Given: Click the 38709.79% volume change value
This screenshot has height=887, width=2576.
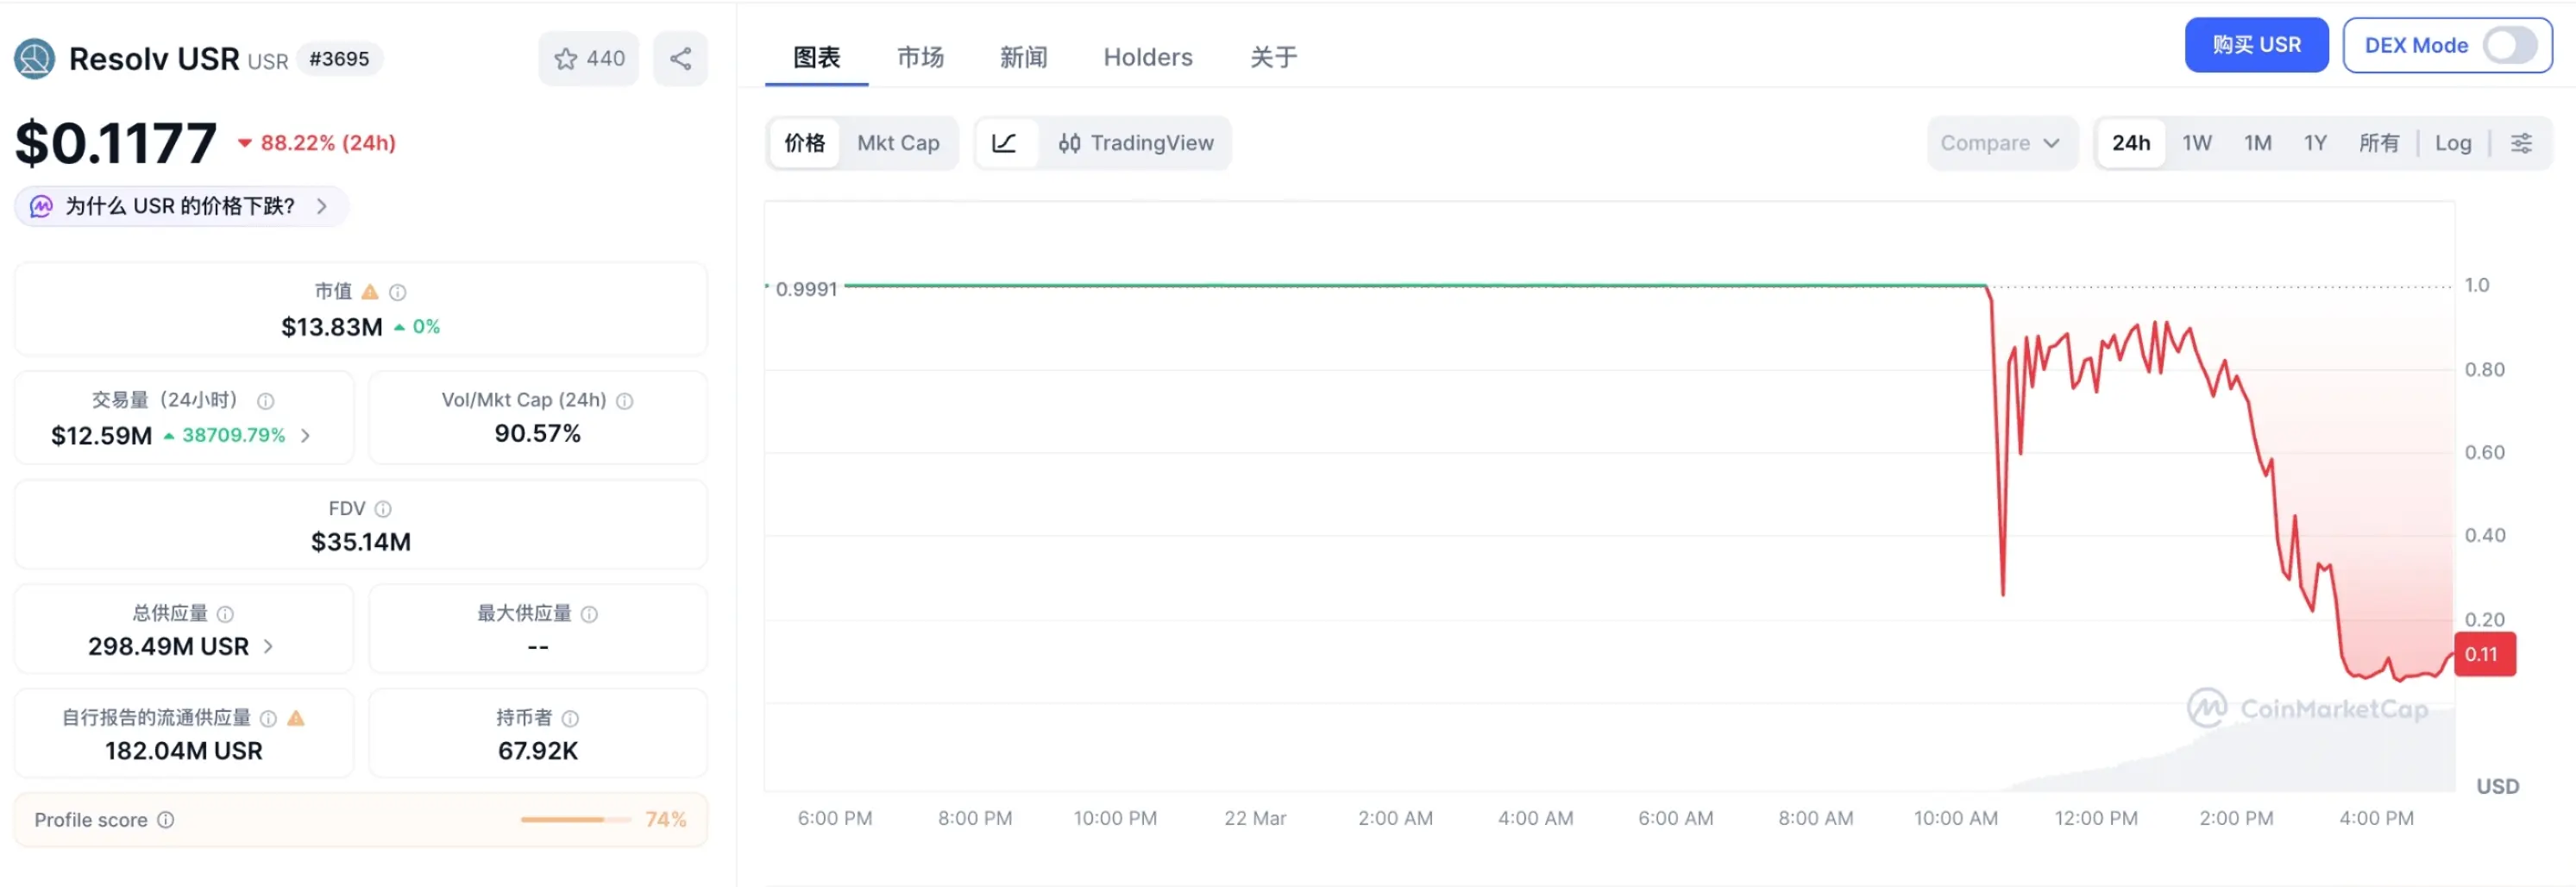Looking at the screenshot, I should (233, 436).
